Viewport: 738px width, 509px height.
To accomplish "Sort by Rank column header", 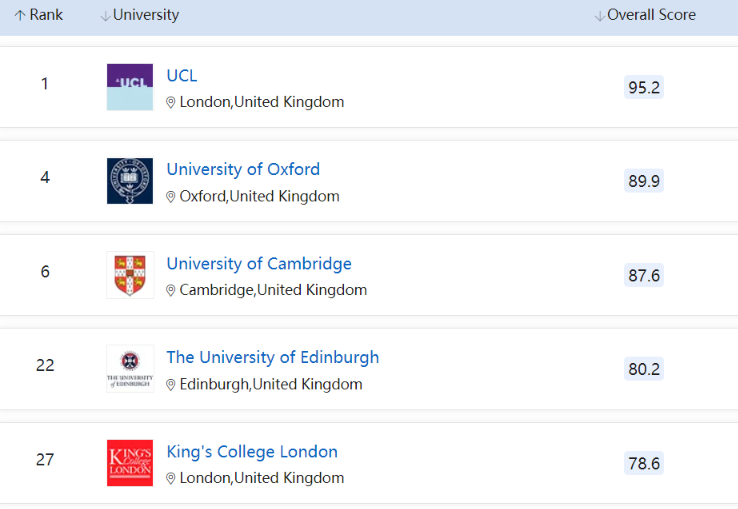I will coord(39,15).
